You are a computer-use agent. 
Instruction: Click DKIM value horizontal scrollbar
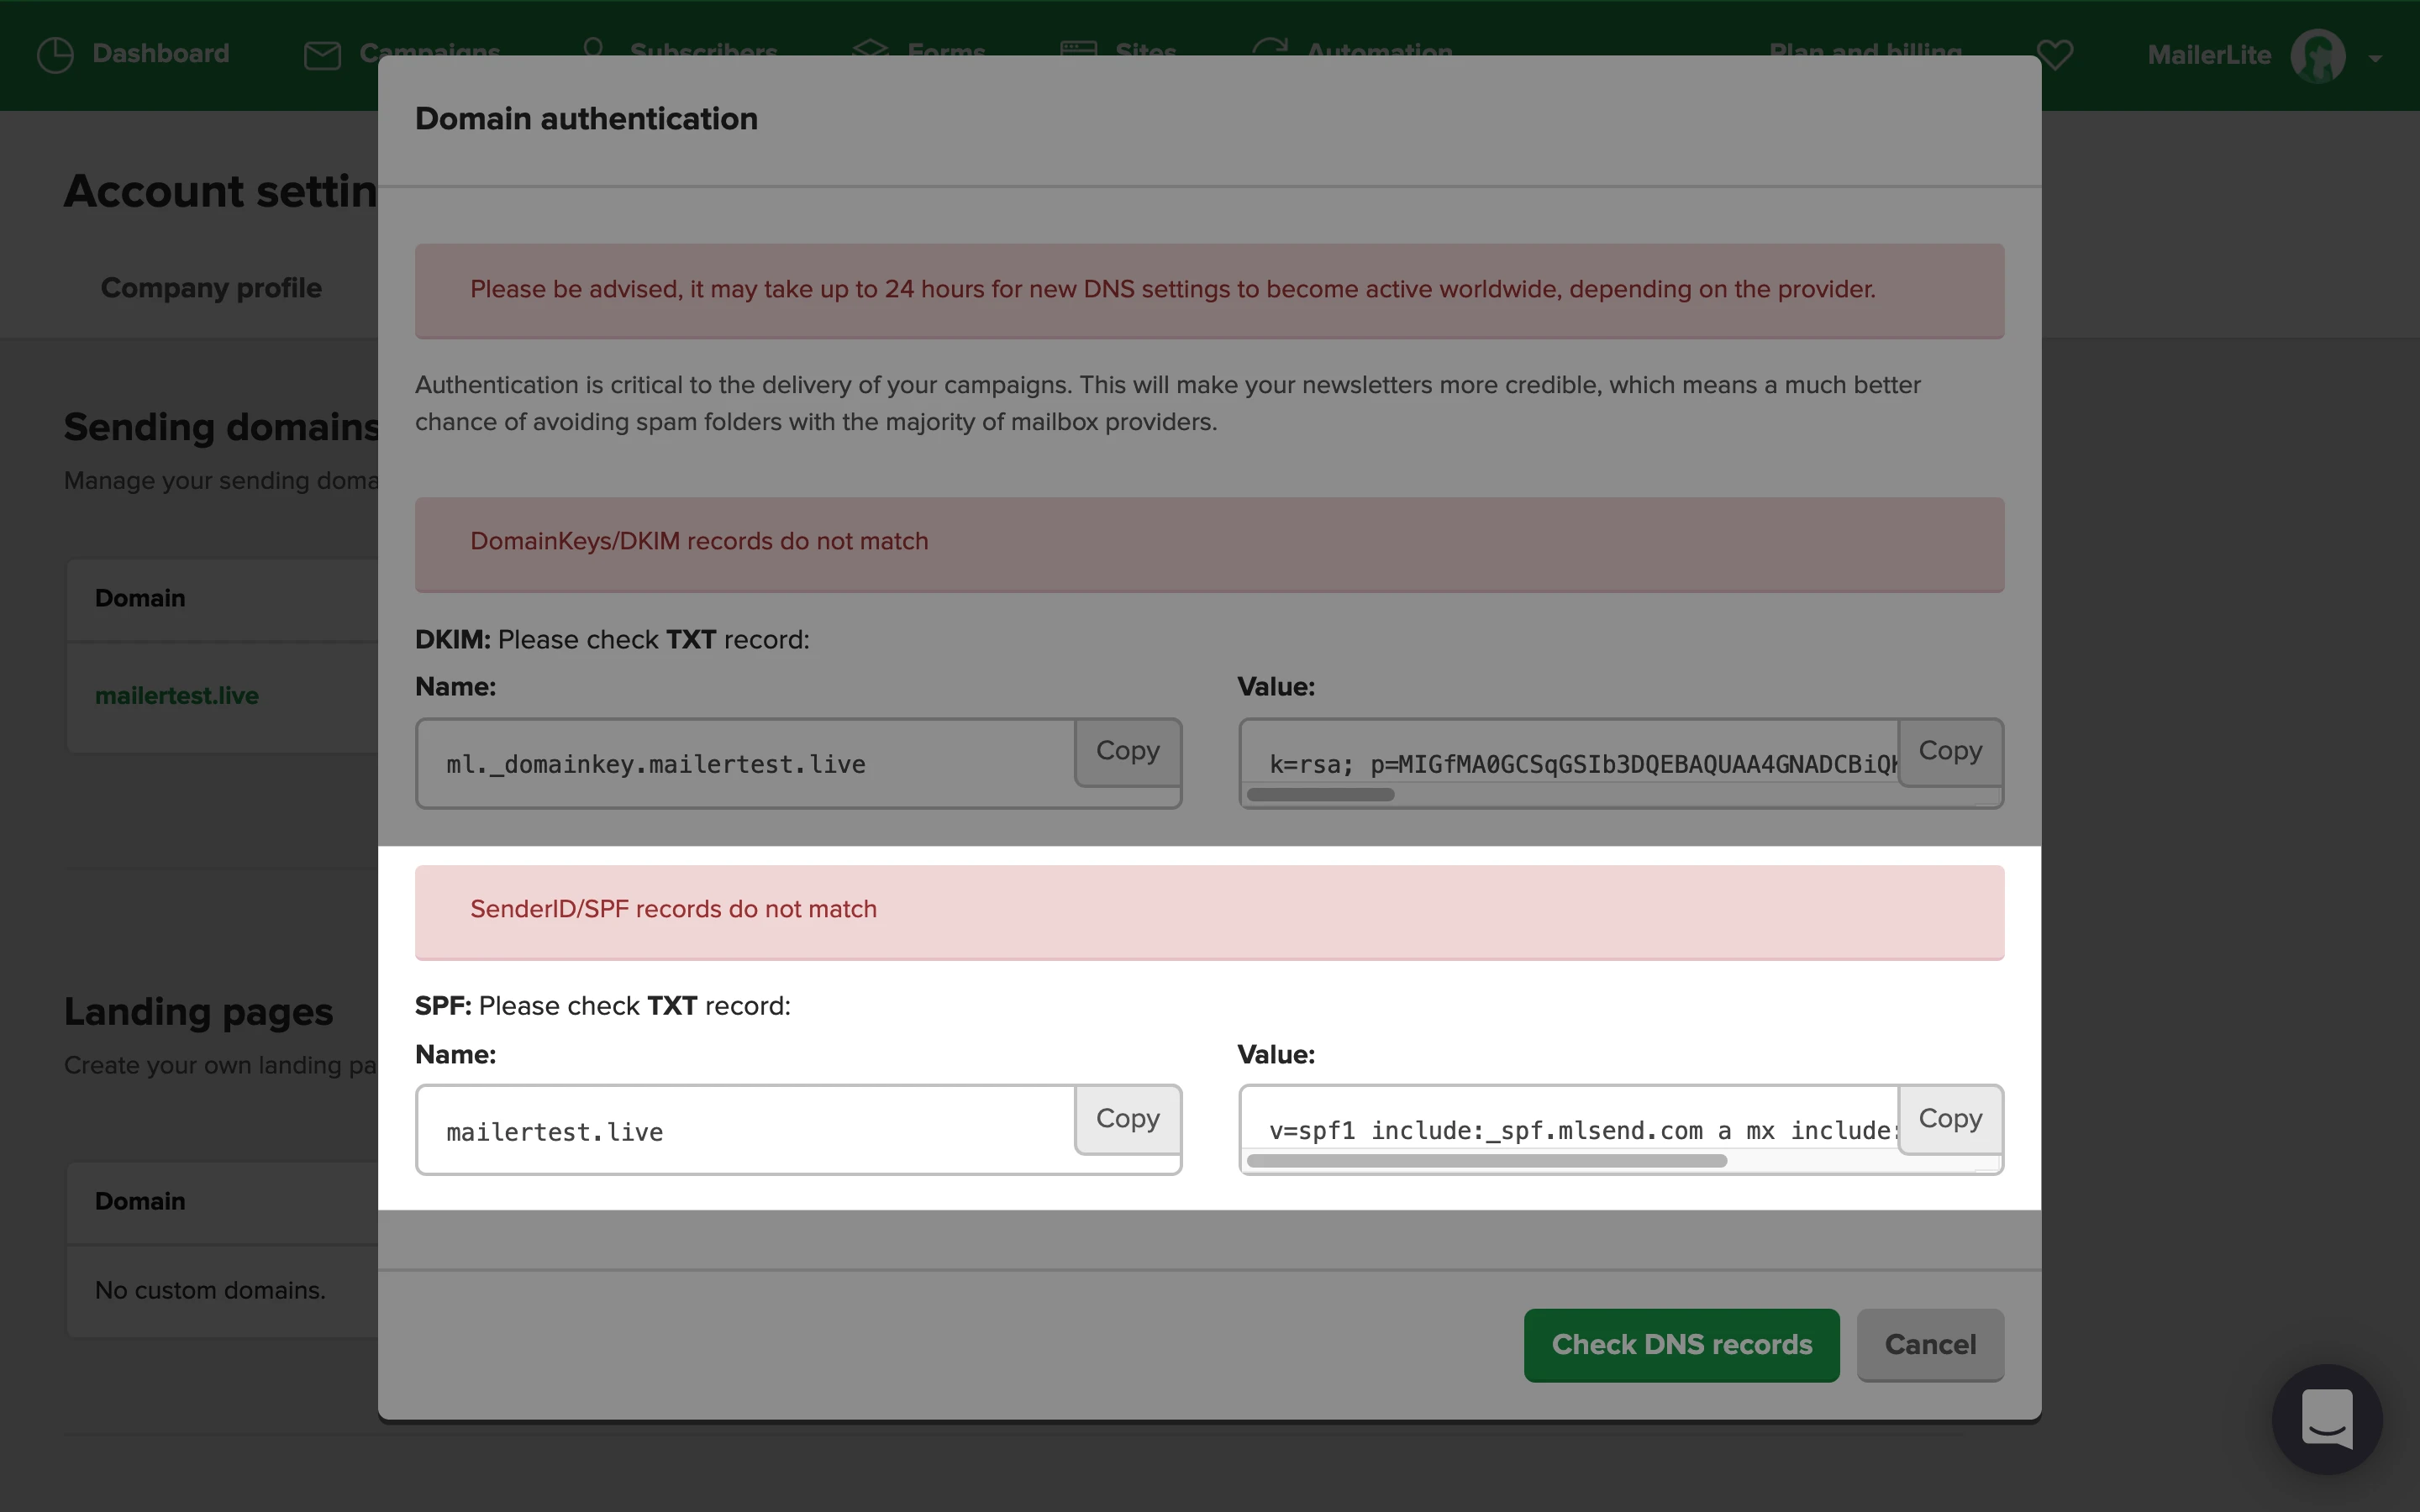(1320, 795)
